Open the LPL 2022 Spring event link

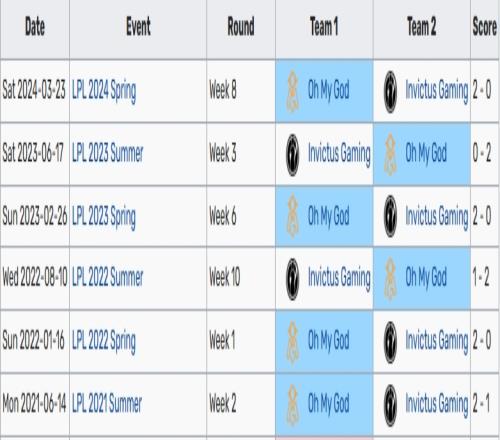pos(104,341)
